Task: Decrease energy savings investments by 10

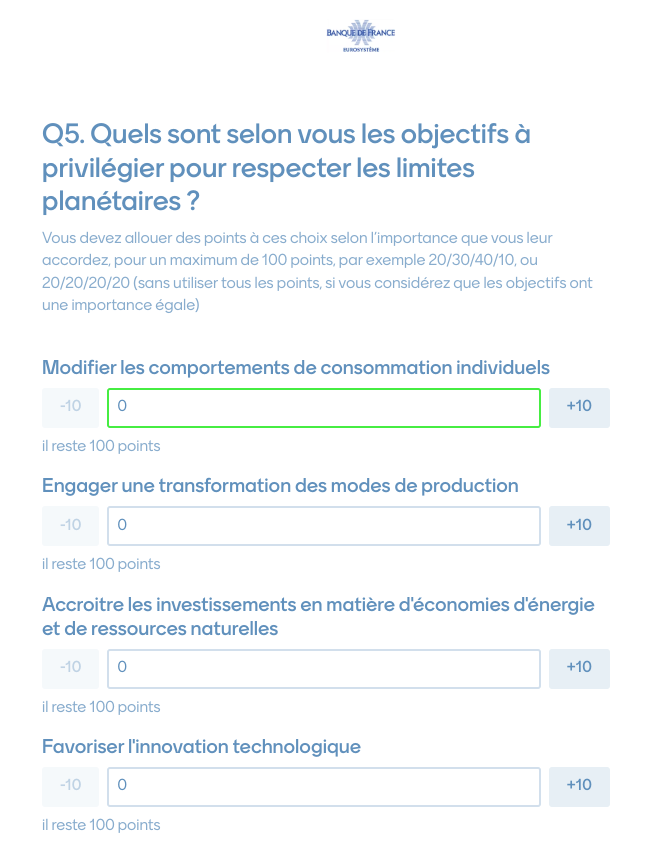Action: pos(70,668)
